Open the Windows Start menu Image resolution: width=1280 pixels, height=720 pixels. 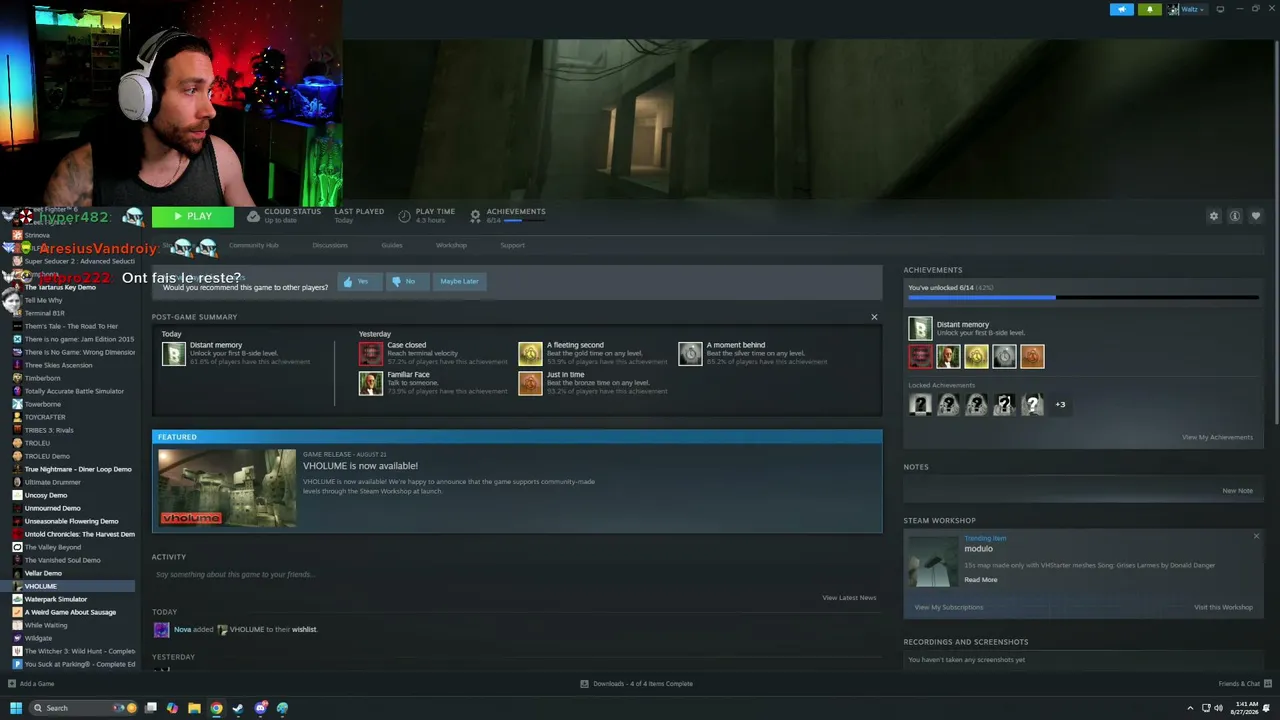(15, 708)
